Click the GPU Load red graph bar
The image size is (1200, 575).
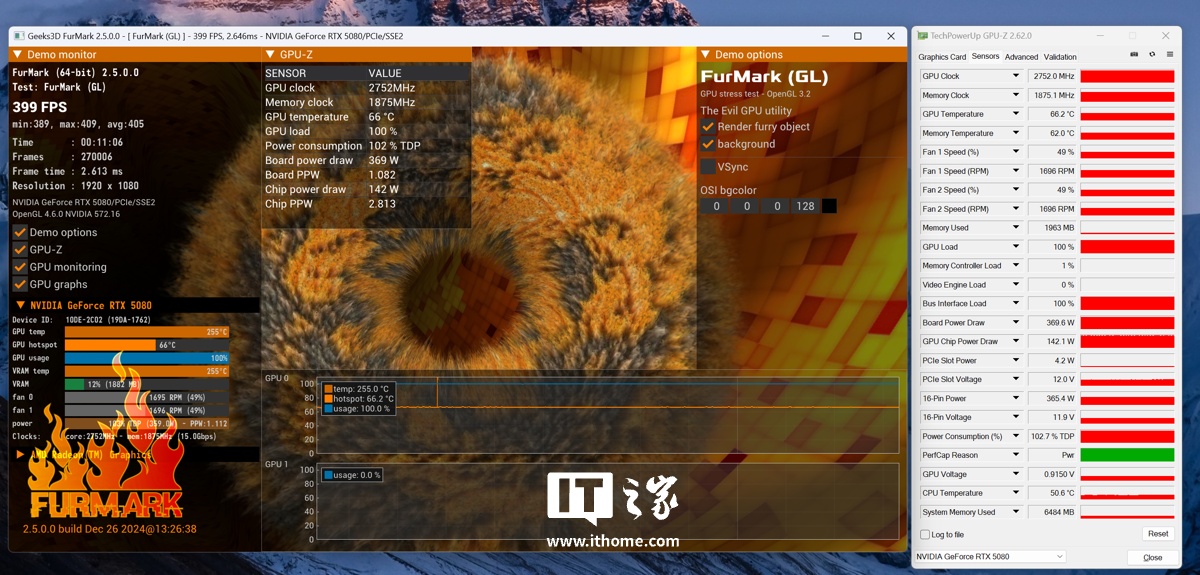(1127, 247)
